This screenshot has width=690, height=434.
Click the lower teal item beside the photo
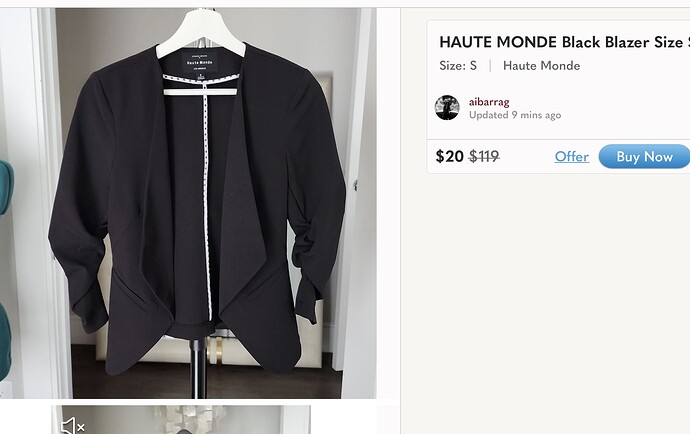point(5,341)
